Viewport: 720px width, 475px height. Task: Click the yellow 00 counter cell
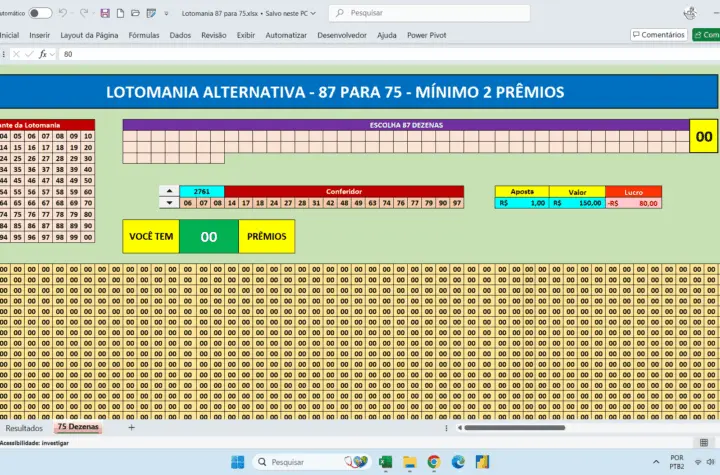[703, 136]
